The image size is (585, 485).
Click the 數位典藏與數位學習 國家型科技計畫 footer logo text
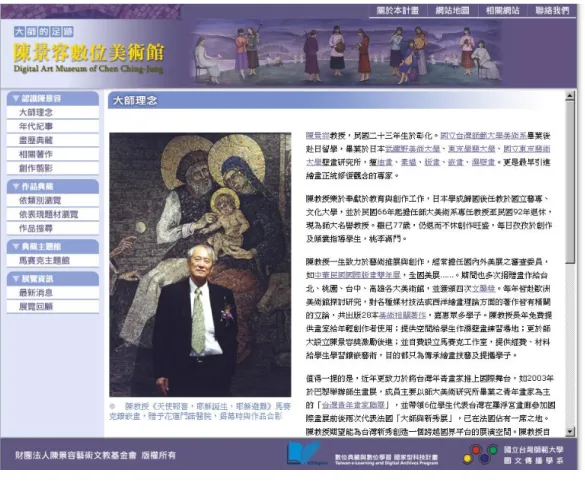386,459
